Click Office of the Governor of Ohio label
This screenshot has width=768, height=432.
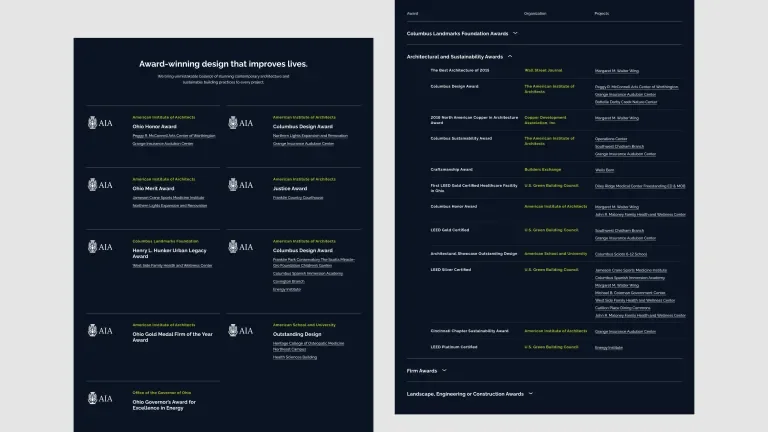tap(162, 393)
